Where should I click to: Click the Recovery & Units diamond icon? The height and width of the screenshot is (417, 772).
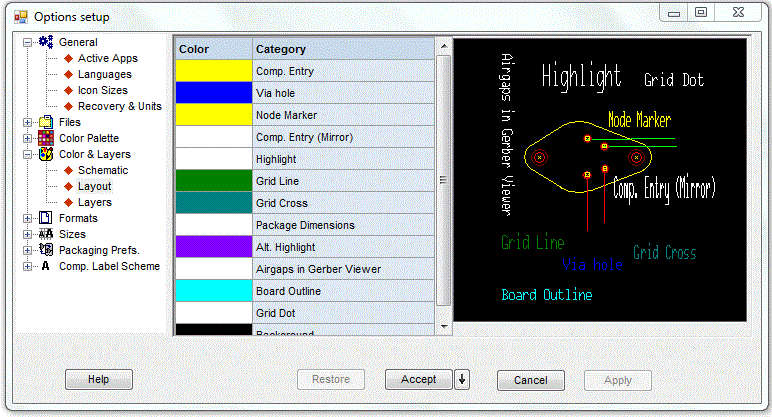click(68, 106)
